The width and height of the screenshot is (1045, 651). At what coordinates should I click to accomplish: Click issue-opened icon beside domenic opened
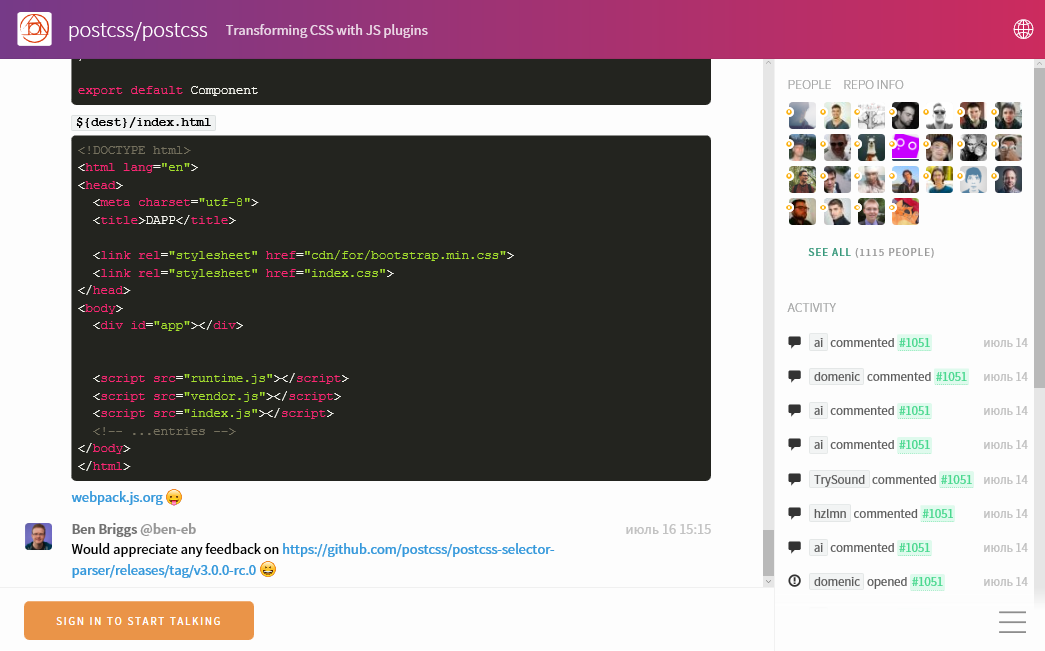[794, 581]
